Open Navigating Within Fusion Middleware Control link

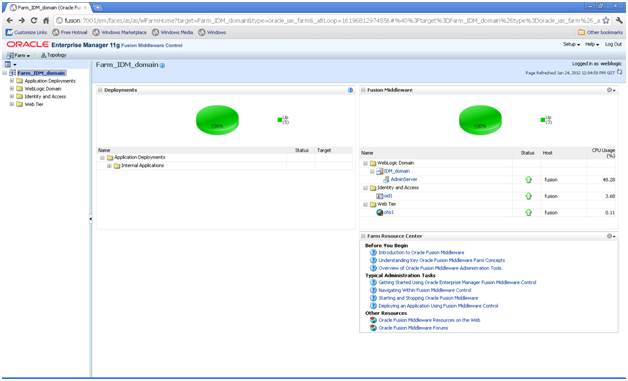click(425, 290)
